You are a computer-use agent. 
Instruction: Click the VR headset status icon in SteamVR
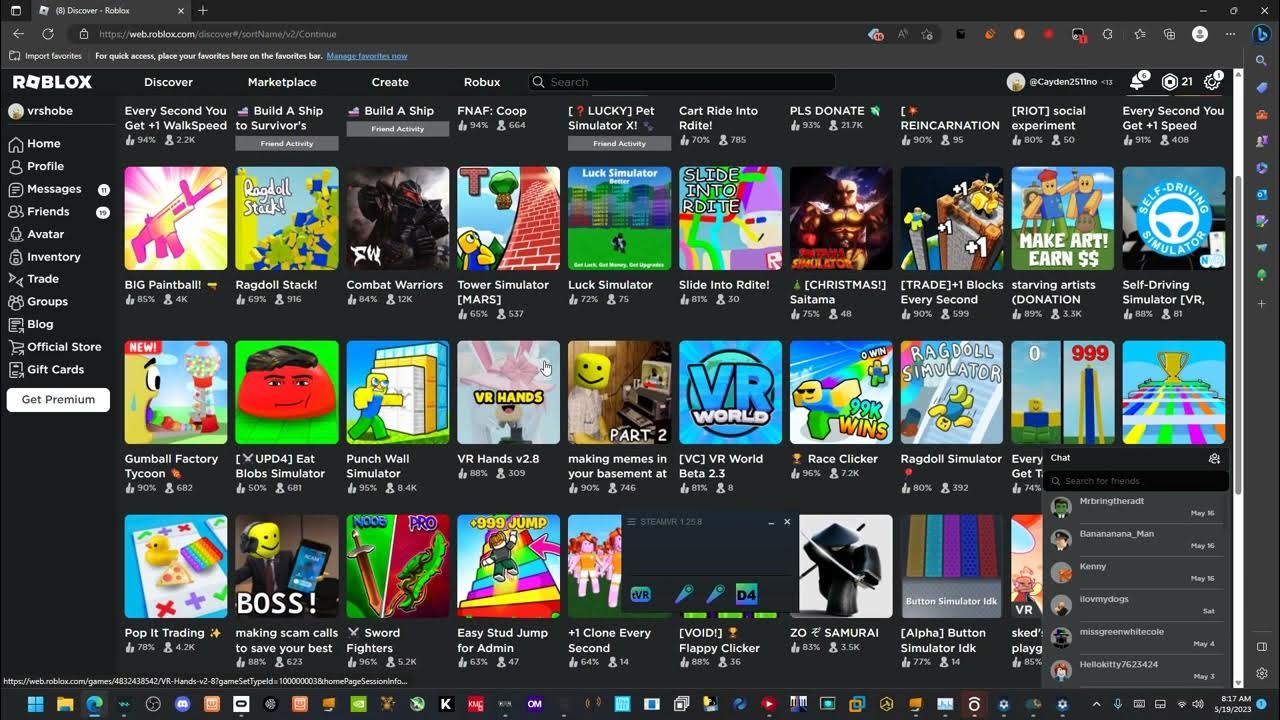[x=641, y=594]
